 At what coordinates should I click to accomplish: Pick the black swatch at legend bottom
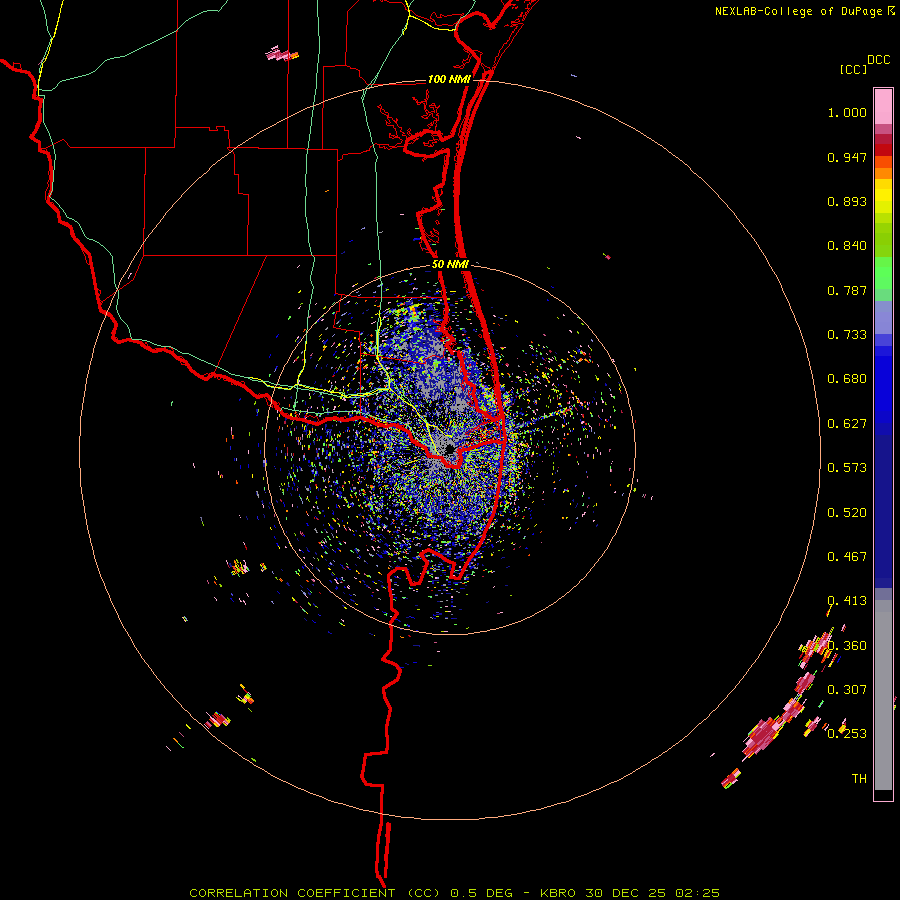[x=883, y=794]
